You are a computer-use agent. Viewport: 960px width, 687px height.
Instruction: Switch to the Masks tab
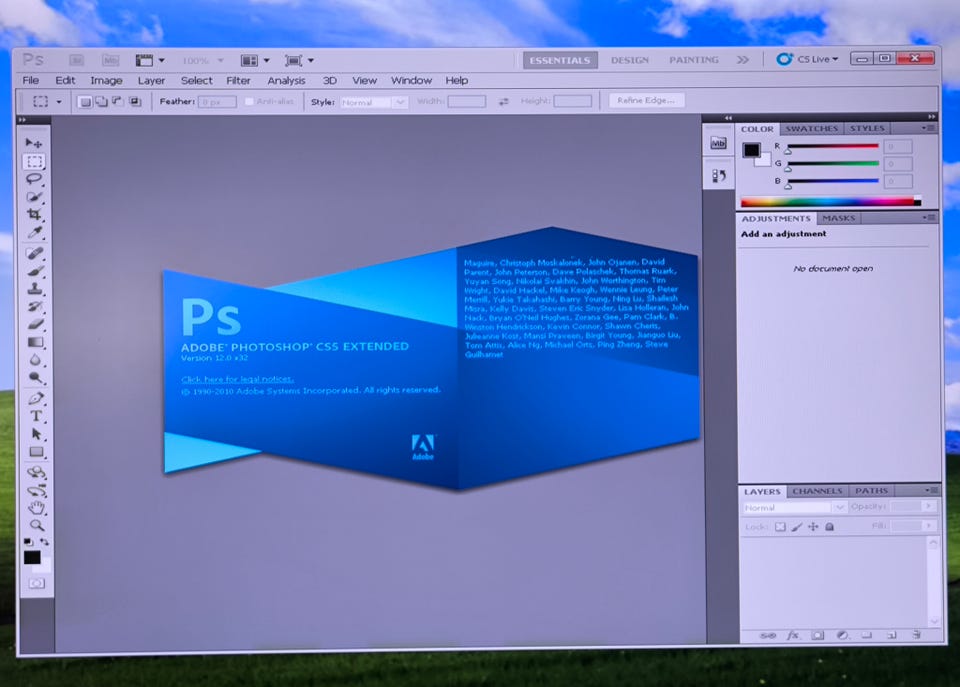pyautogui.click(x=839, y=218)
